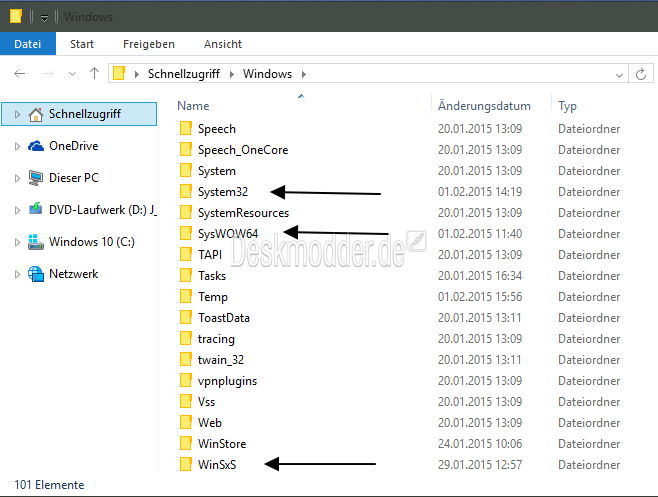This screenshot has height=497, width=658.
Task: Click the date 29.01.2015 12:57
Action: (480, 465)
